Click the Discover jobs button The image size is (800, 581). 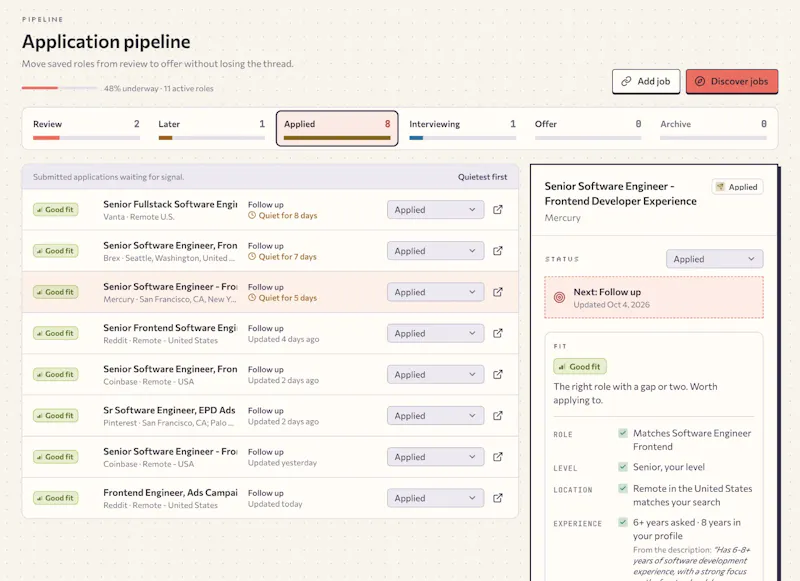tap(732, 82)
